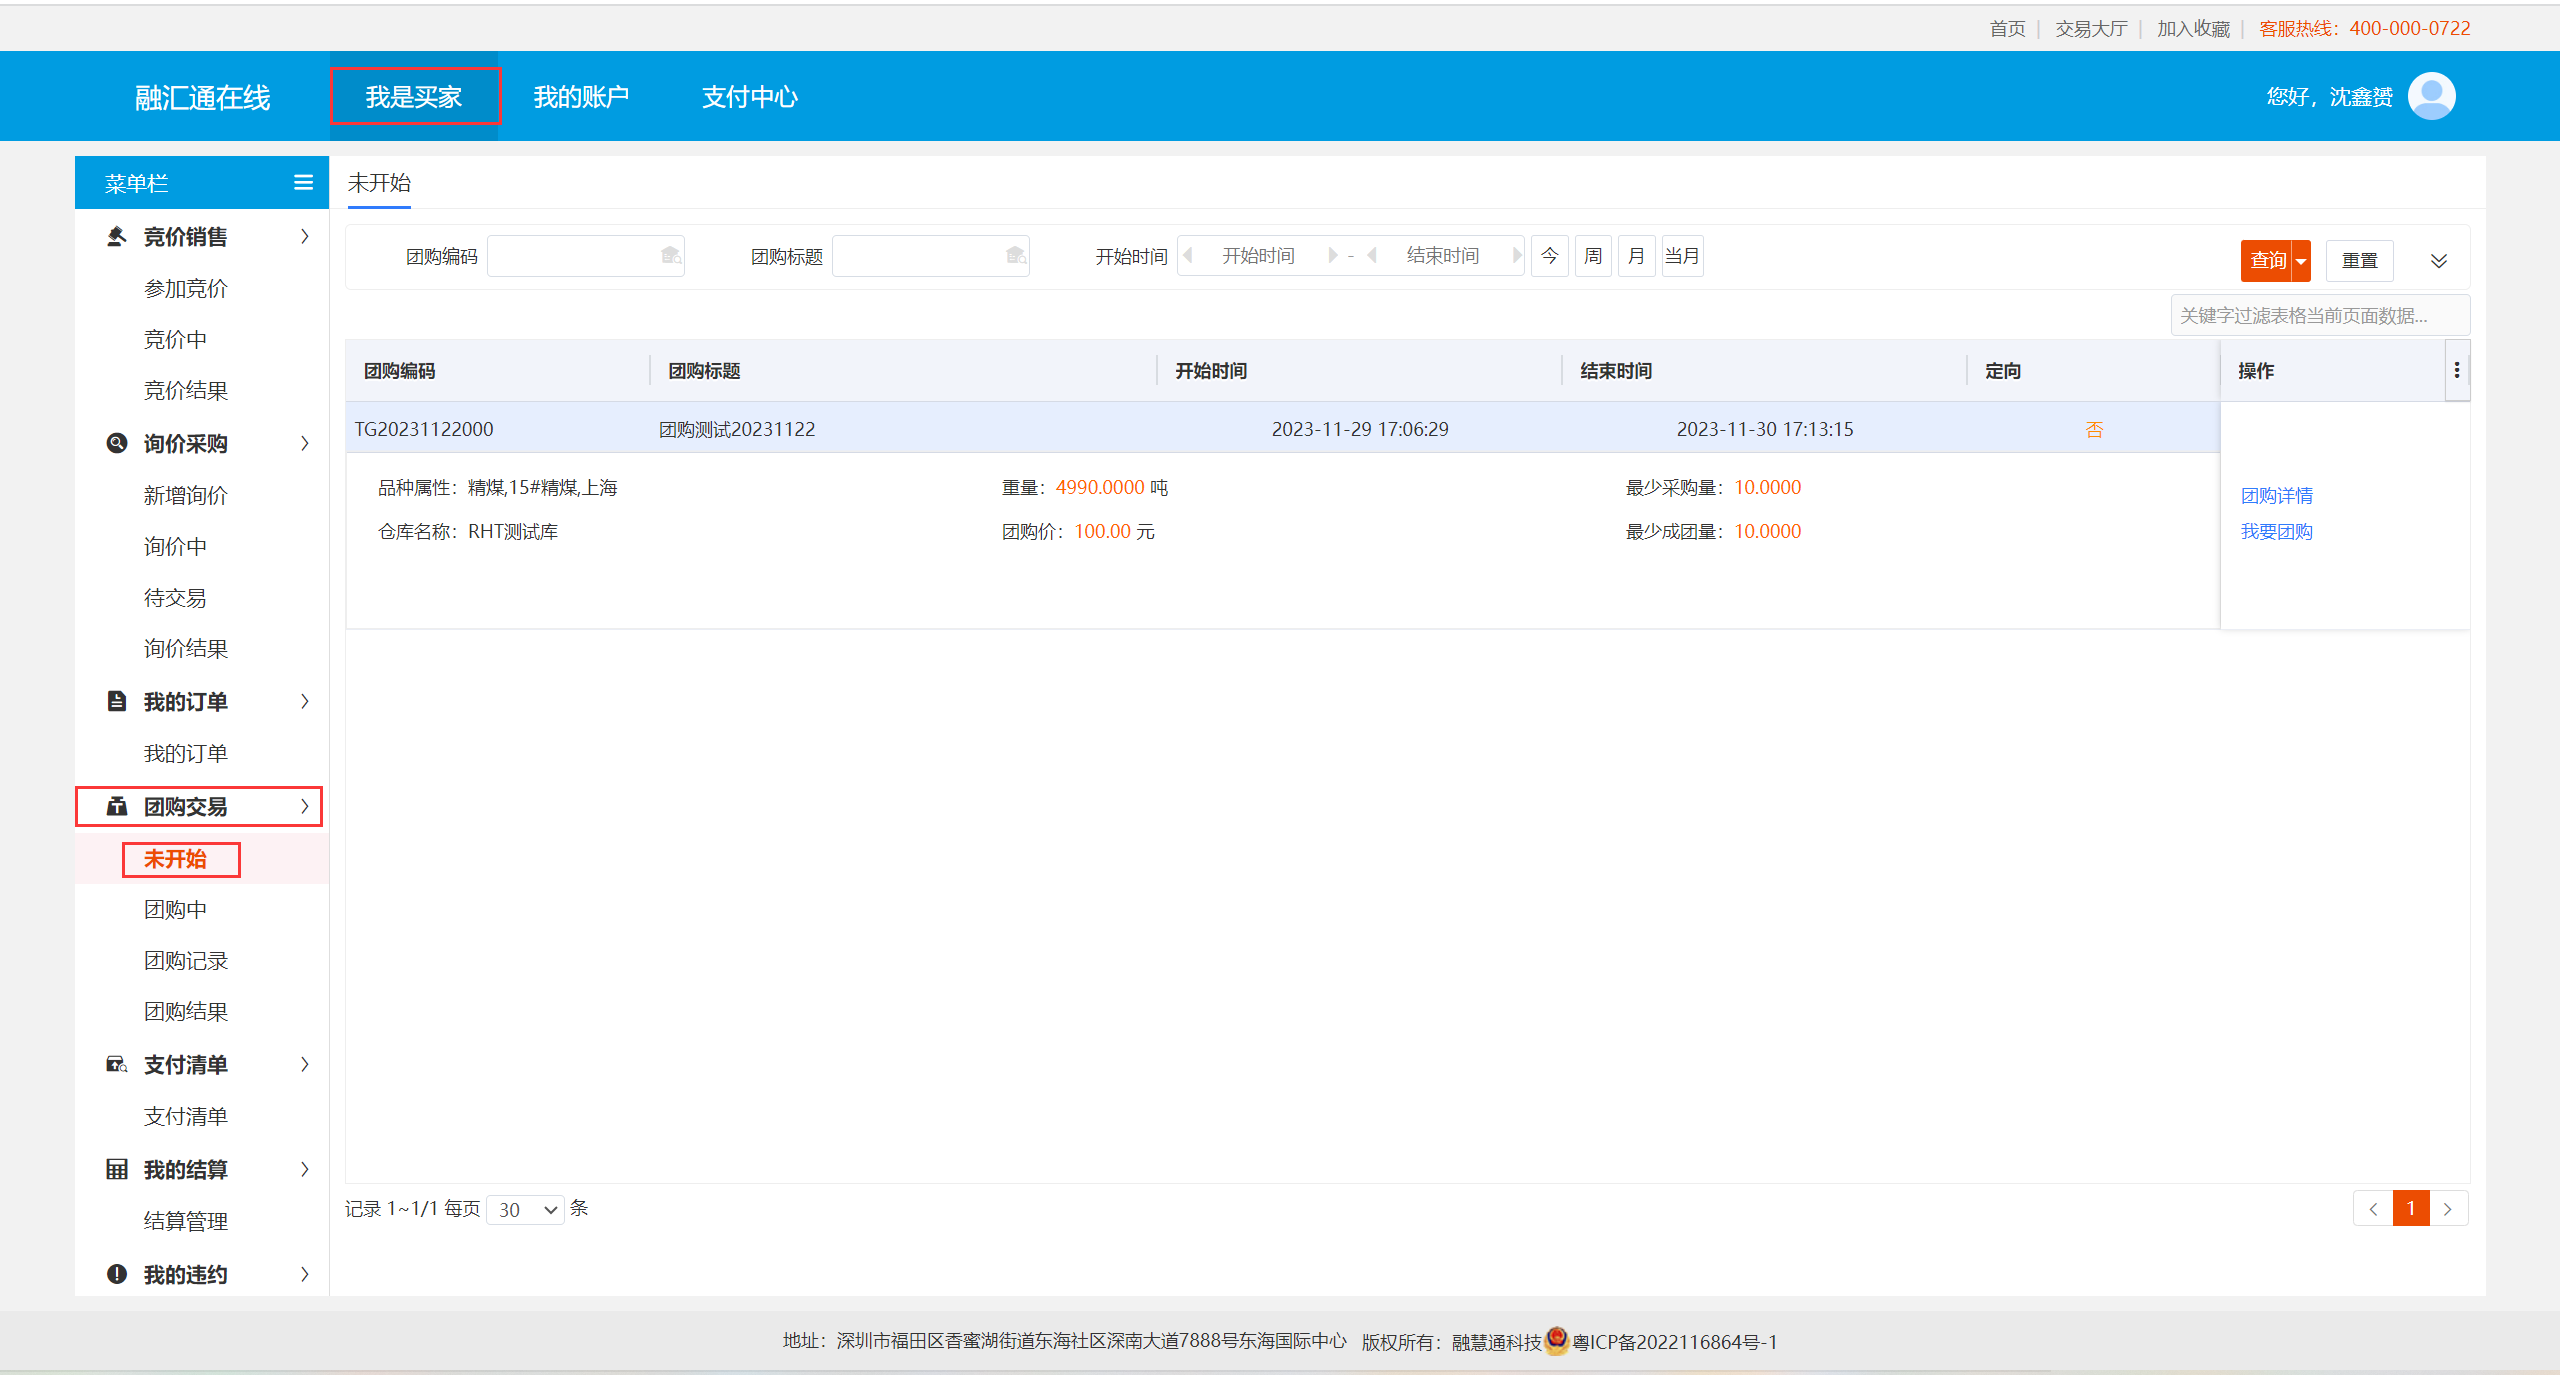The height and width of the screenshot is (1375, 2560).
Task: Click the 团购交易 icon in sidebar
Action: [117, 806]
